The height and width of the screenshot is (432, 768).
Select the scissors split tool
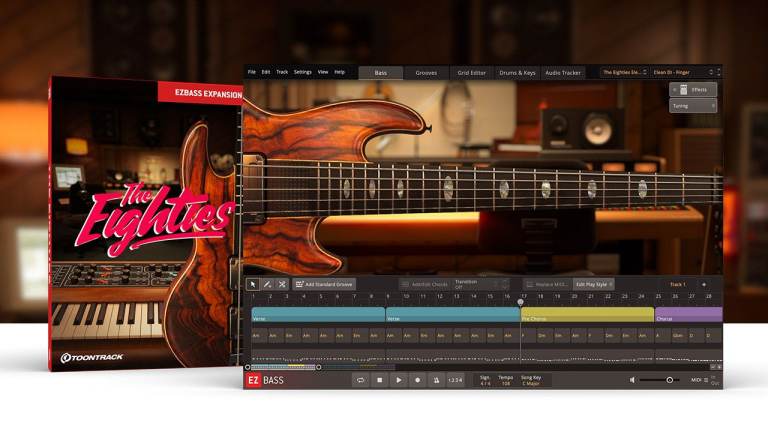pyautogui.click(x=281, y=284)
